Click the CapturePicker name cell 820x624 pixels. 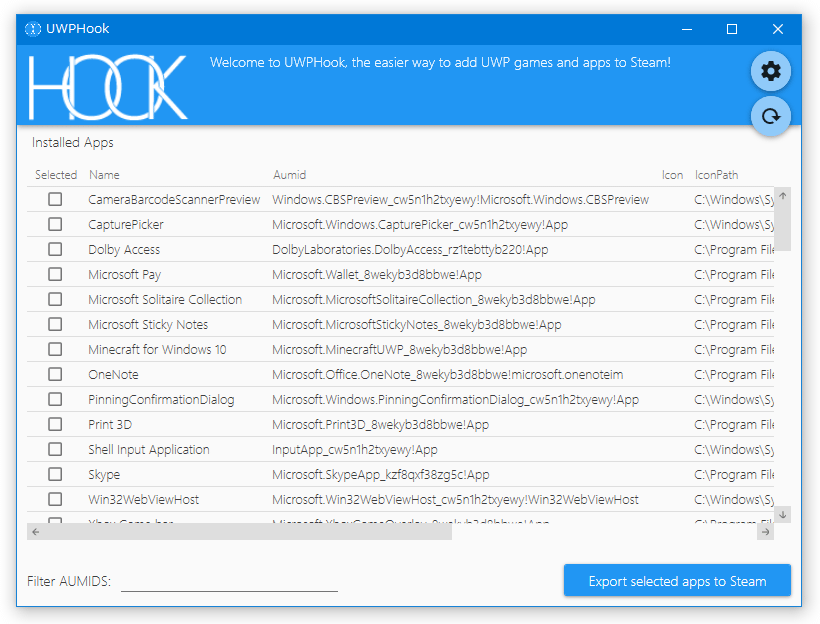(126, 224)
